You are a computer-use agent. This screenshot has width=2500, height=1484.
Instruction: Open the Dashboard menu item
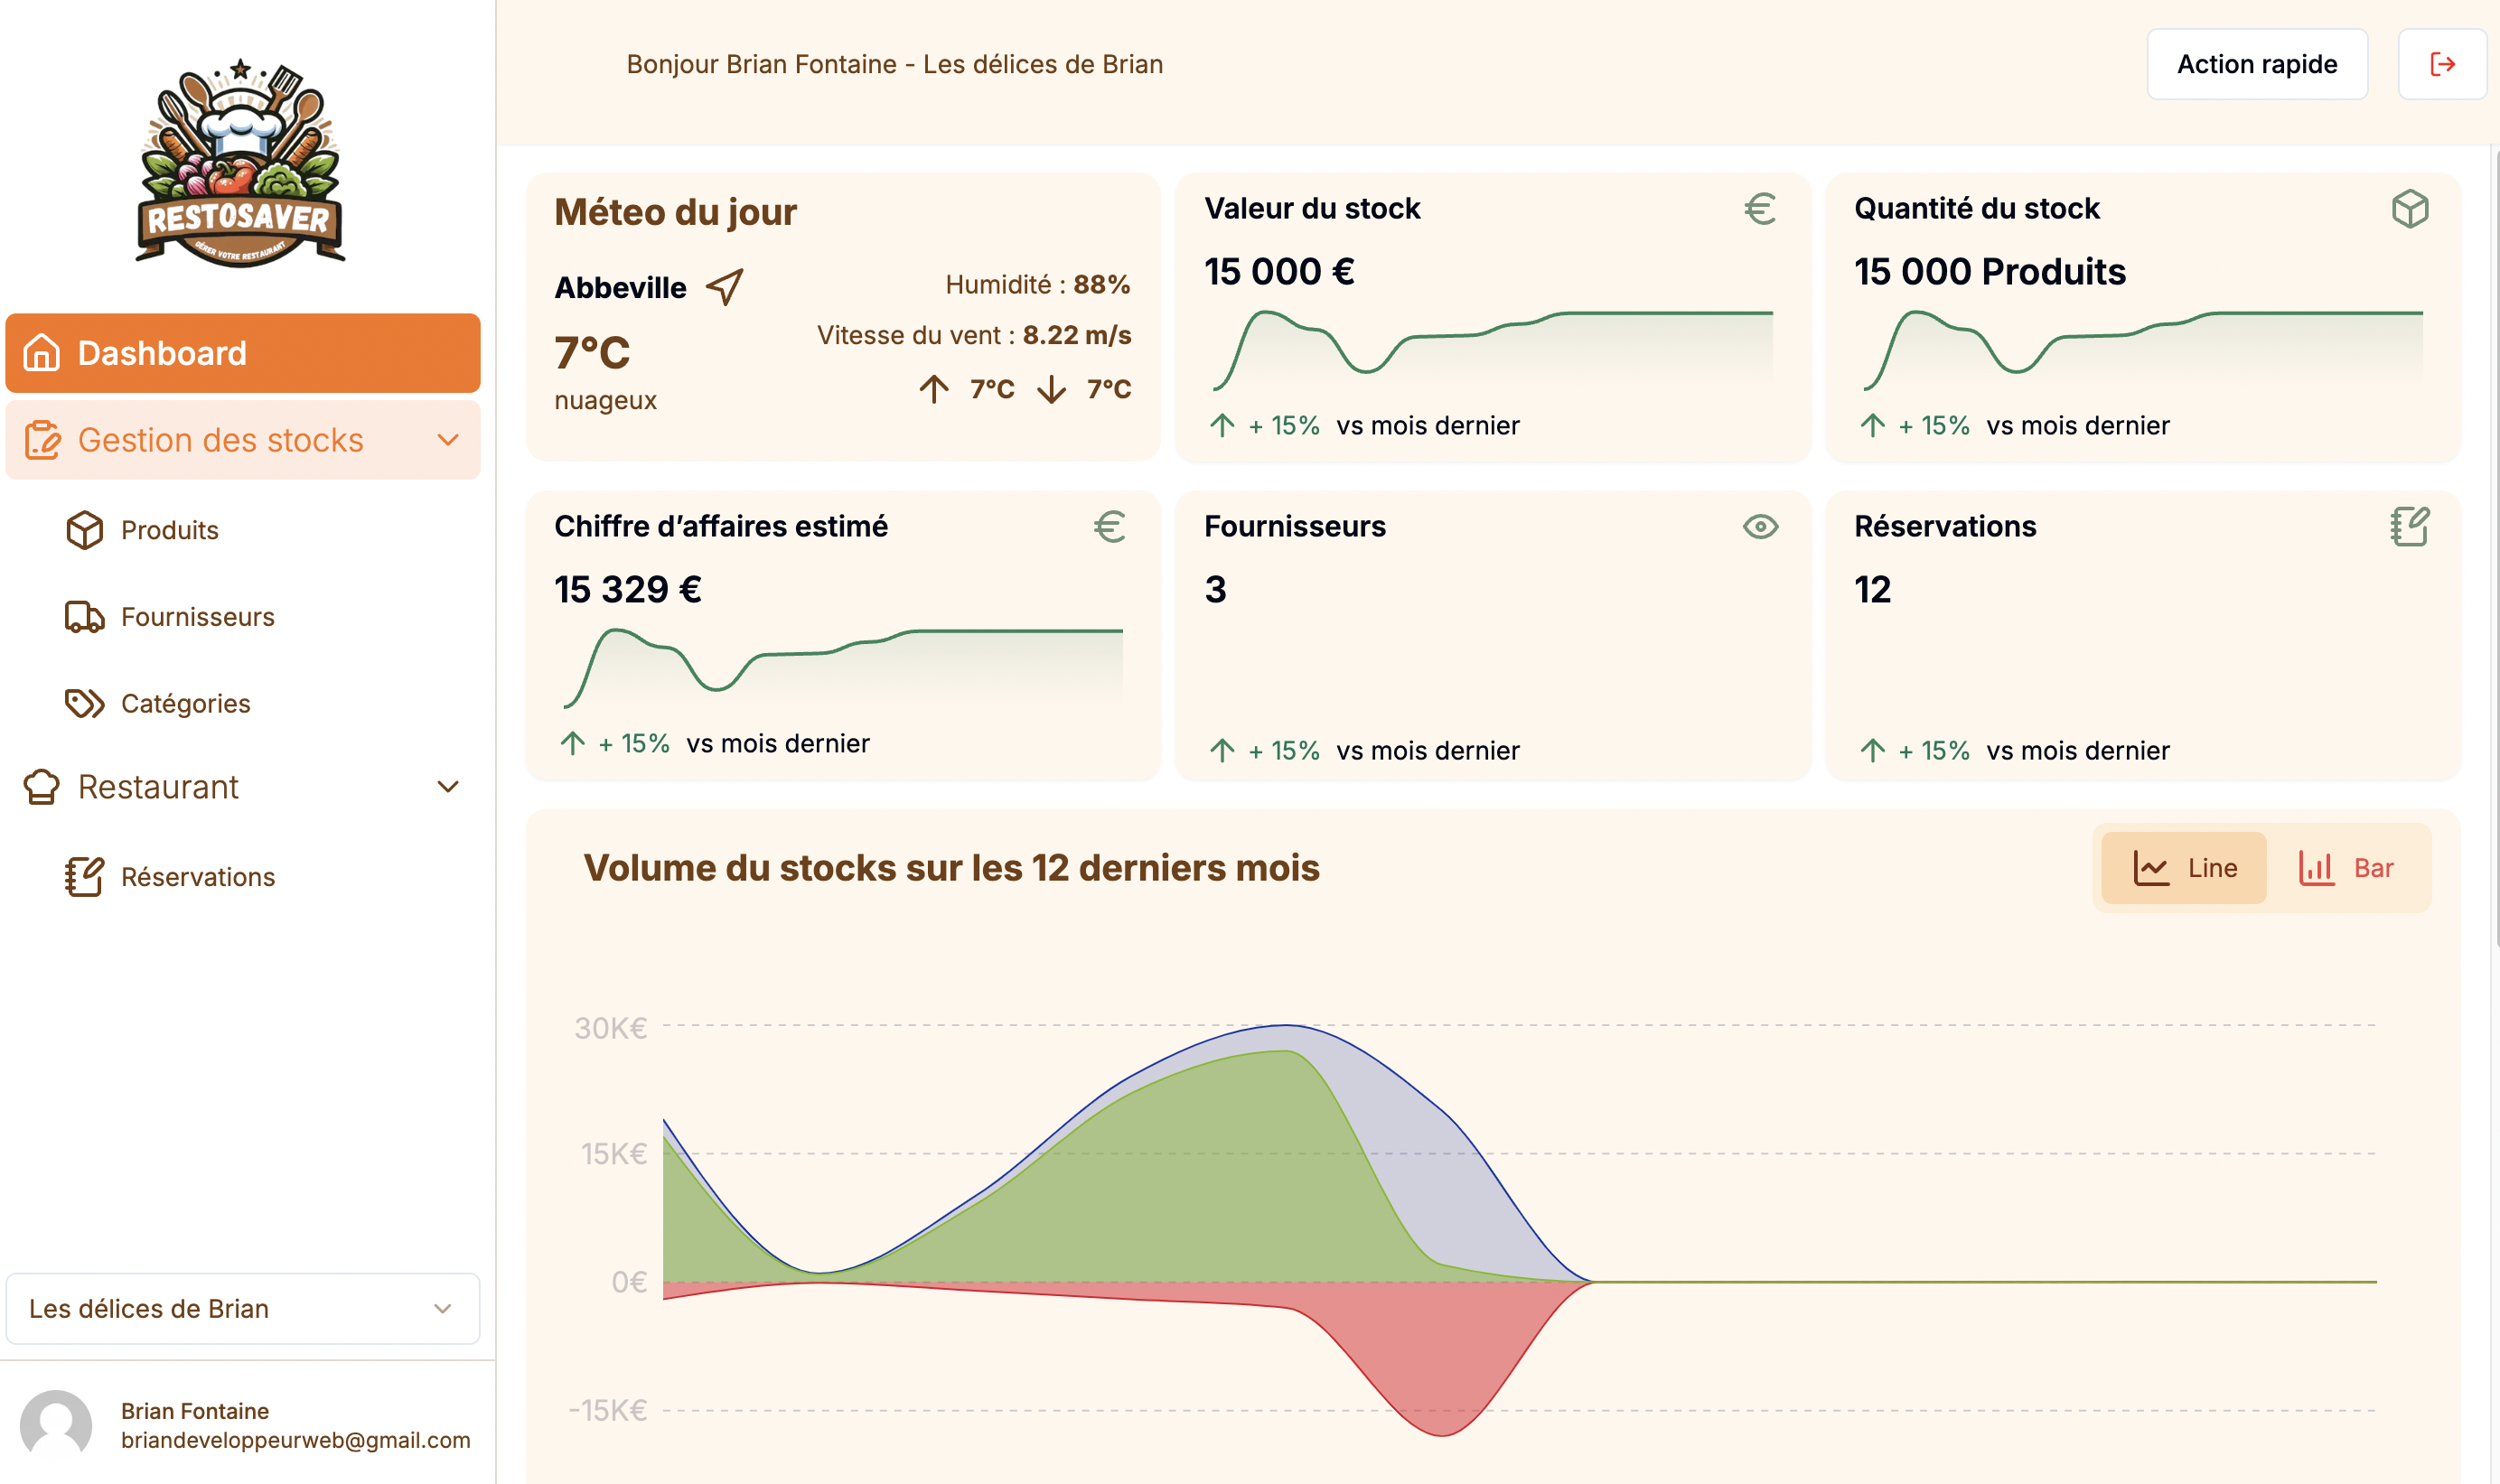point(242,353)
